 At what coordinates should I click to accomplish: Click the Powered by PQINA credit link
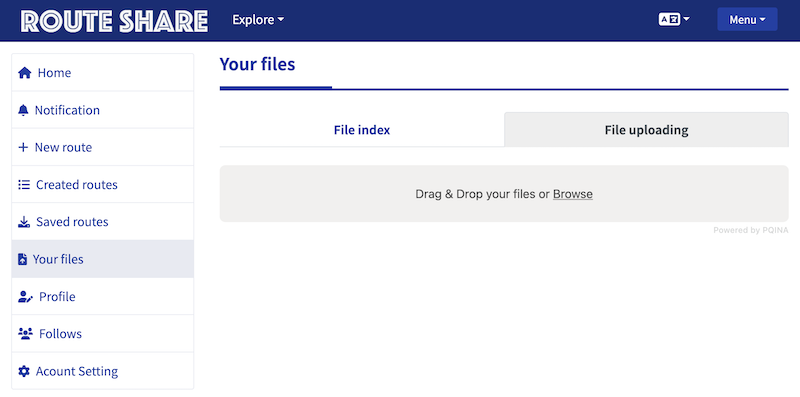click(x=751, y=230)
